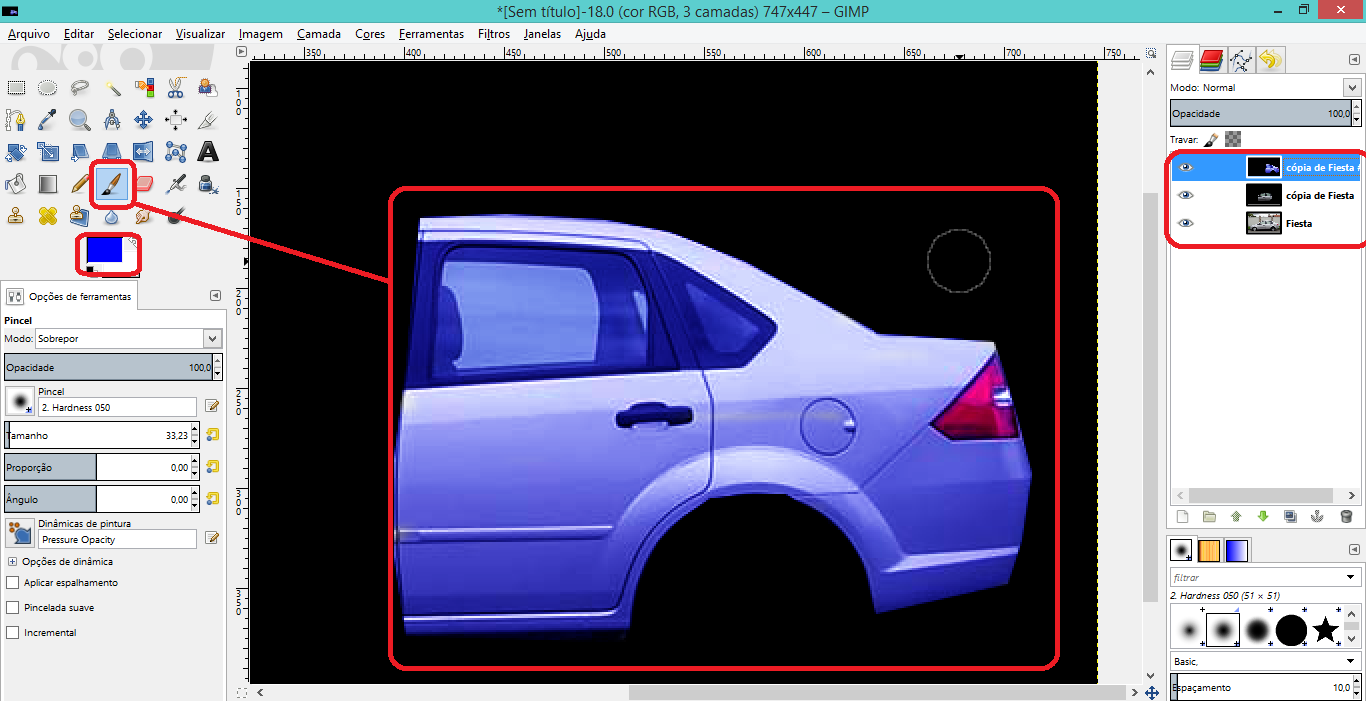Viewport: 1366px width, 701px height.
Task: Switch to the Channels tab
Action: (1212, 61)
